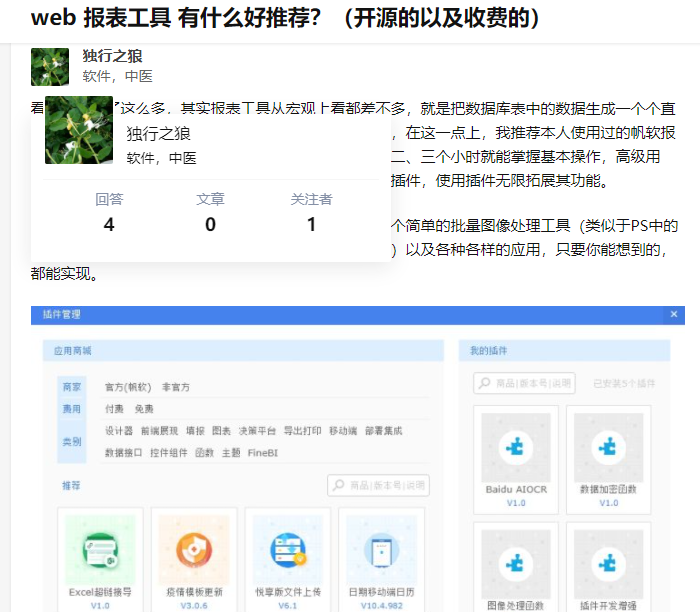Image resolution: width=700 pixels, height=612 pixels.
Task: Click the magnifier icon in the store search
Action: [x=339, y=485]
